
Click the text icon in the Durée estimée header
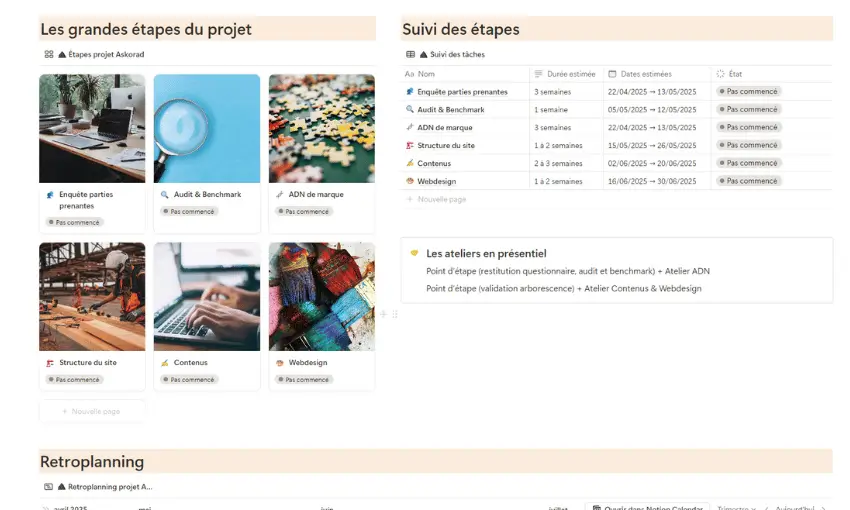(538, 74)
